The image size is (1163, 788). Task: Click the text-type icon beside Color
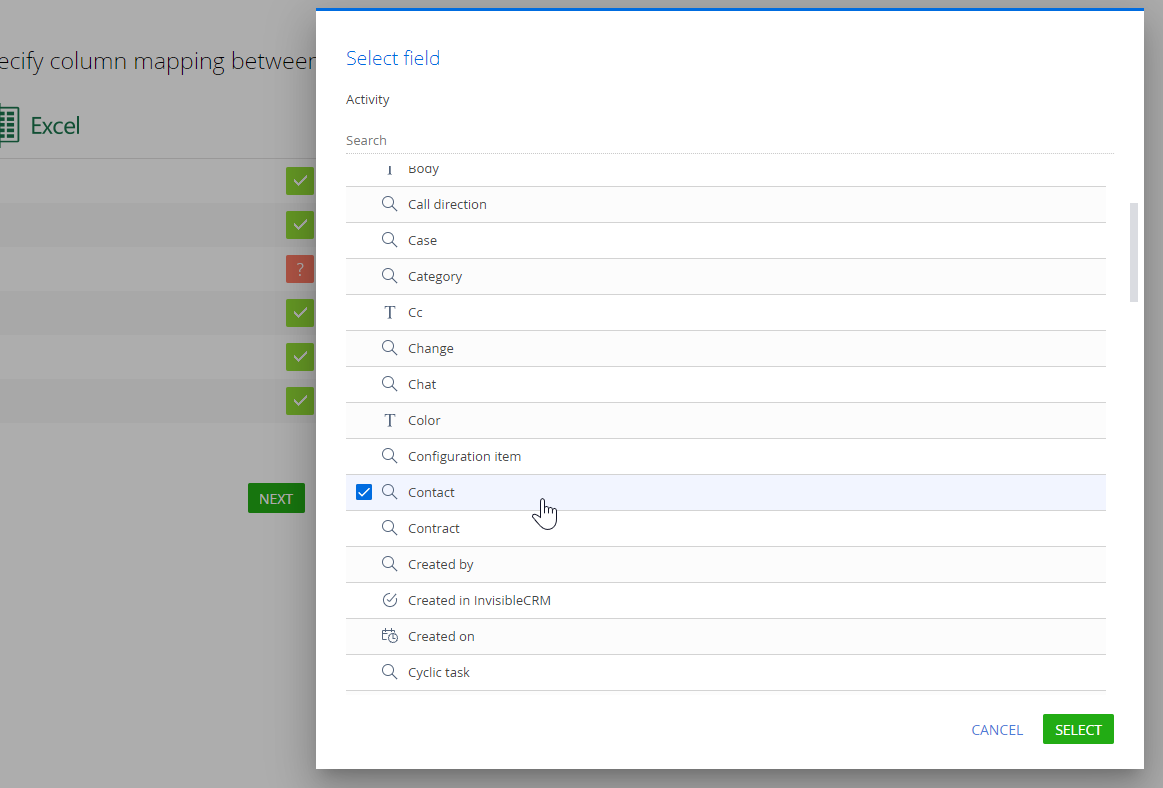[x=389, y=420]
